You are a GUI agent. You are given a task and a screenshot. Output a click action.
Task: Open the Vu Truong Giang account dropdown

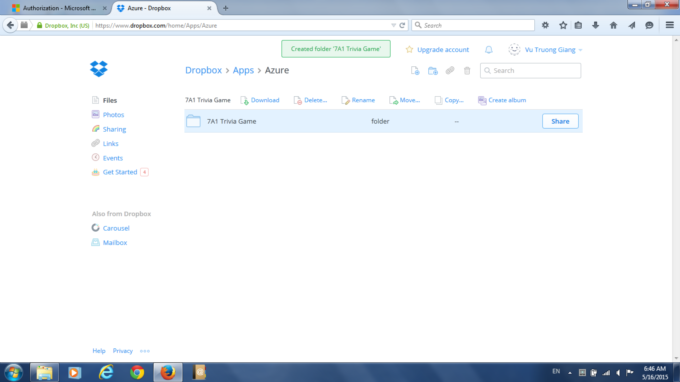point(553,50)
